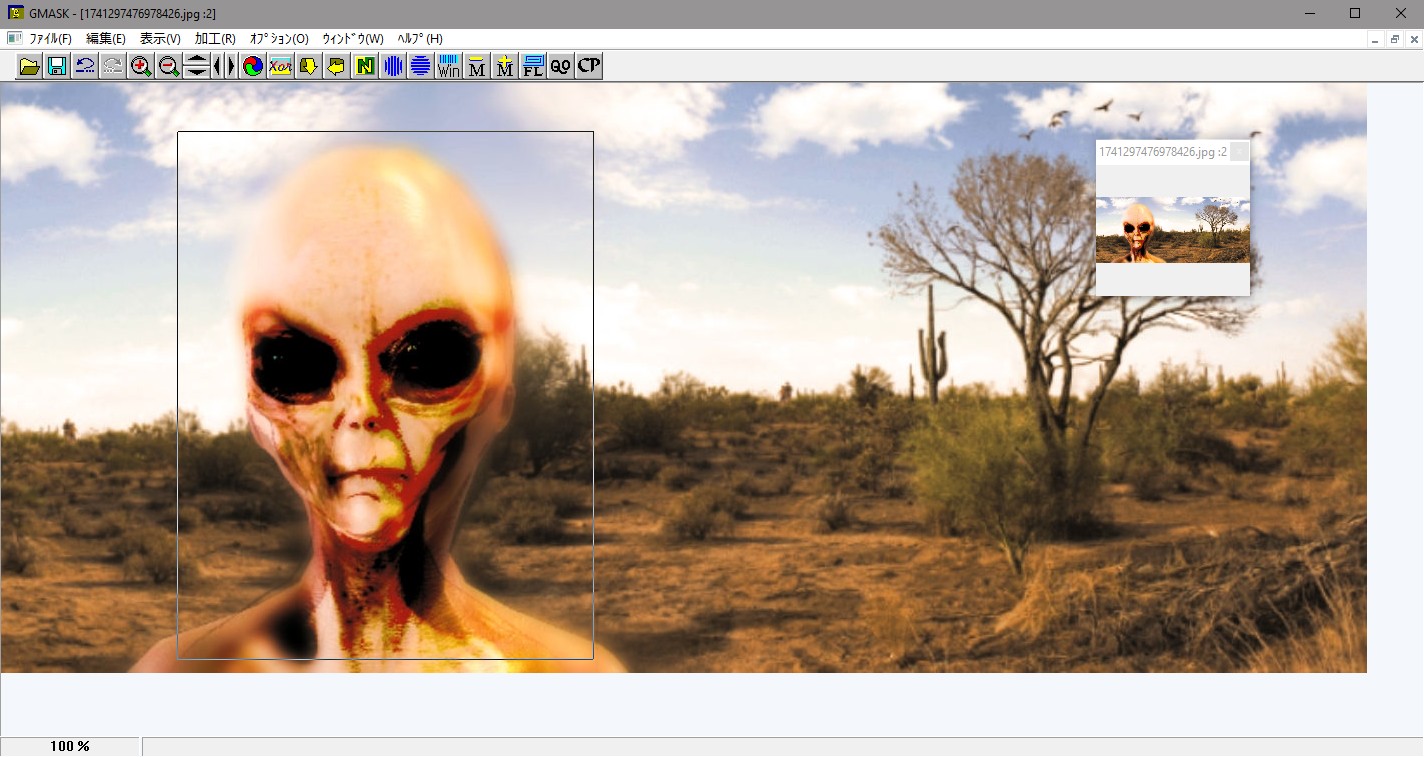Click the alien thumbnail in the preview window
Screen dimensions: 1424x757
pos(1173,230)
